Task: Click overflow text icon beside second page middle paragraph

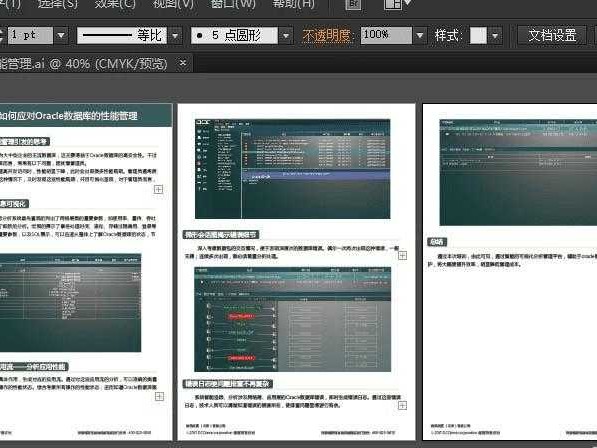Action: pos(402,255)
